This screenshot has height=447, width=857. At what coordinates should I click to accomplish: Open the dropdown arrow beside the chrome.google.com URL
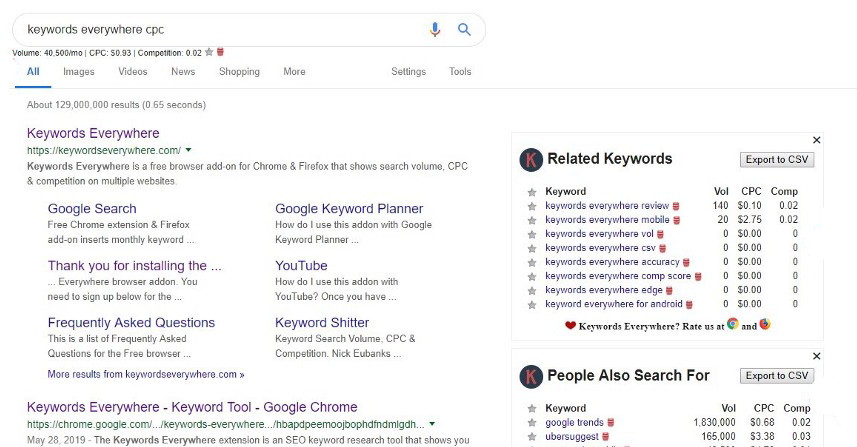(431, 423)
